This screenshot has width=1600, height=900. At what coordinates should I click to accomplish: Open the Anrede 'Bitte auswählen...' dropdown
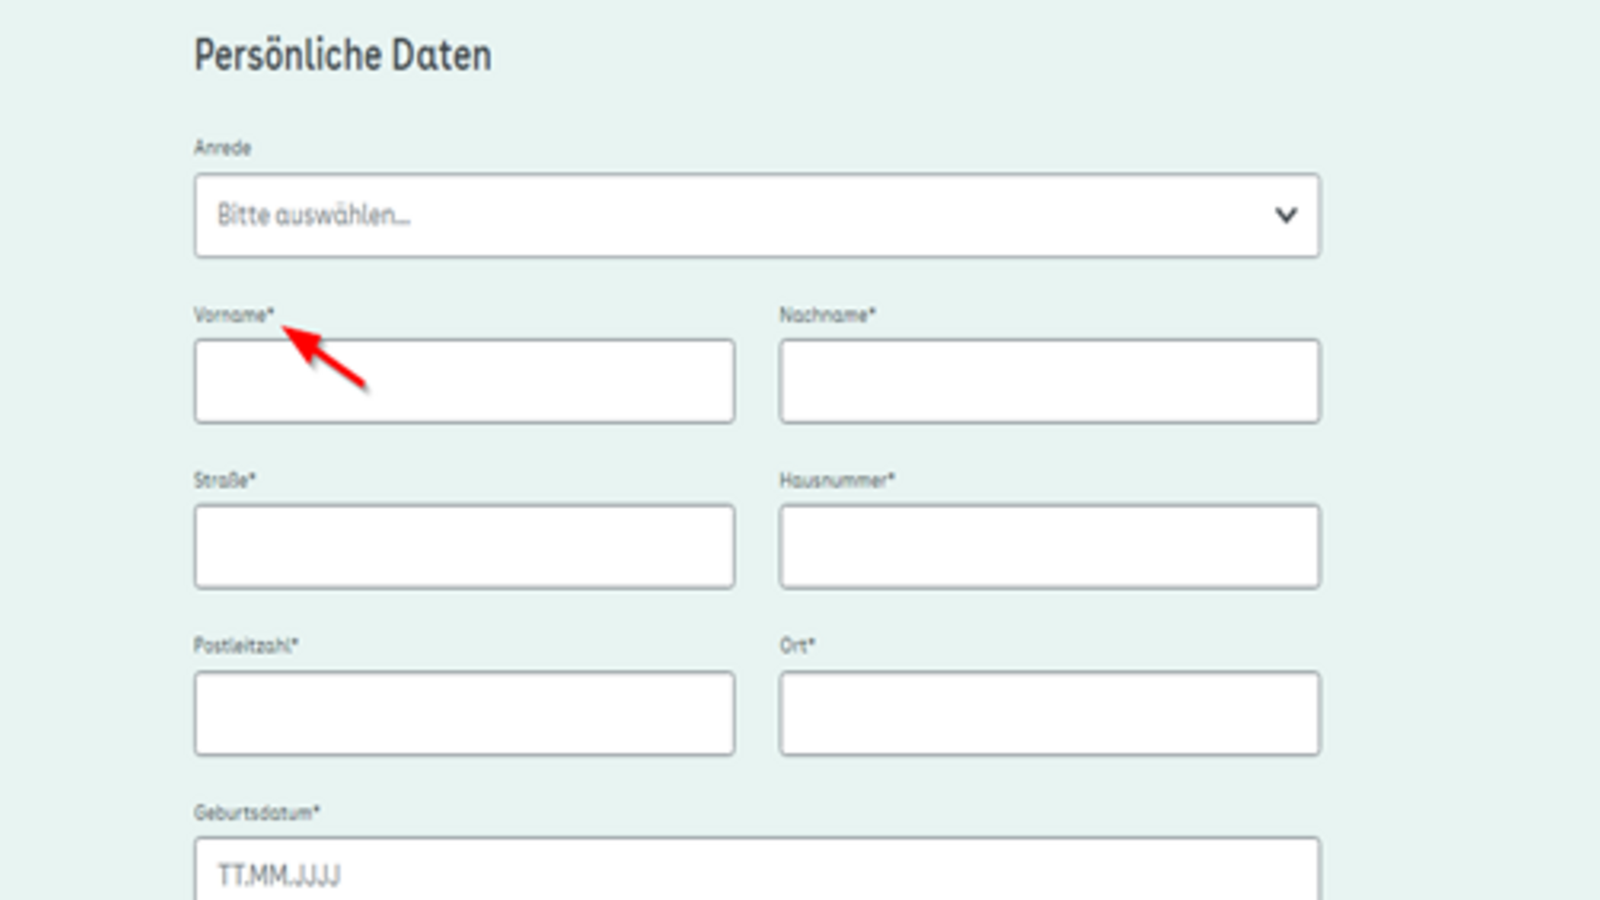[x=756, y=215]
